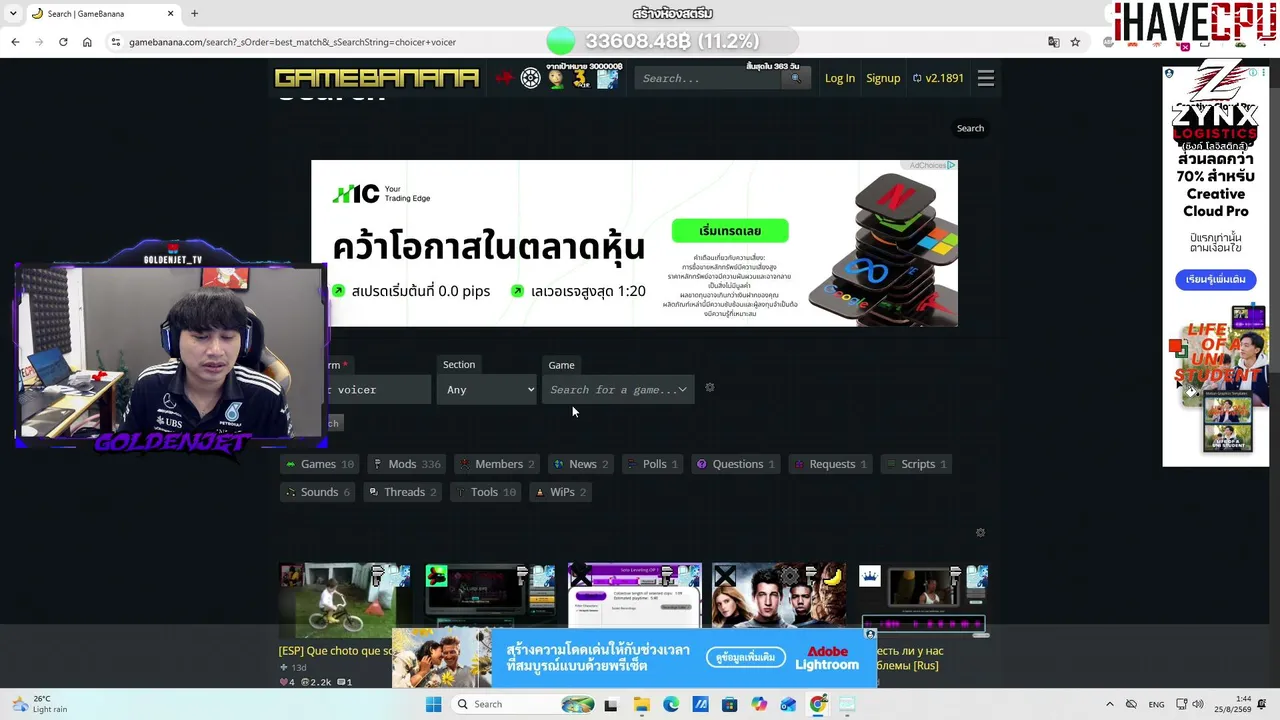Bookmark this page with the star icon
Screen dimensions: 1280x720
point(1075,42)
